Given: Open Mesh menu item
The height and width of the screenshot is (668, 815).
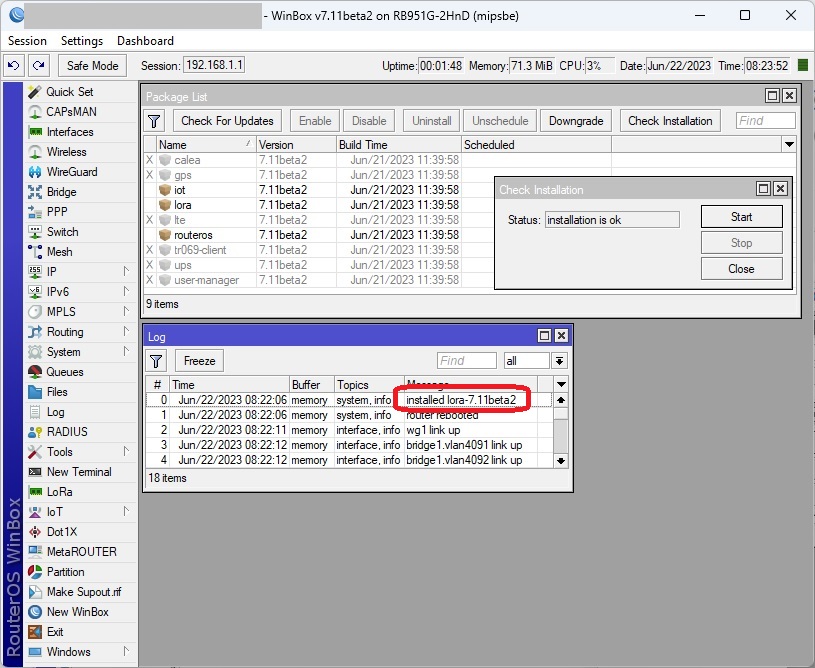Looking at the screenshot, I should coord(59,252).
